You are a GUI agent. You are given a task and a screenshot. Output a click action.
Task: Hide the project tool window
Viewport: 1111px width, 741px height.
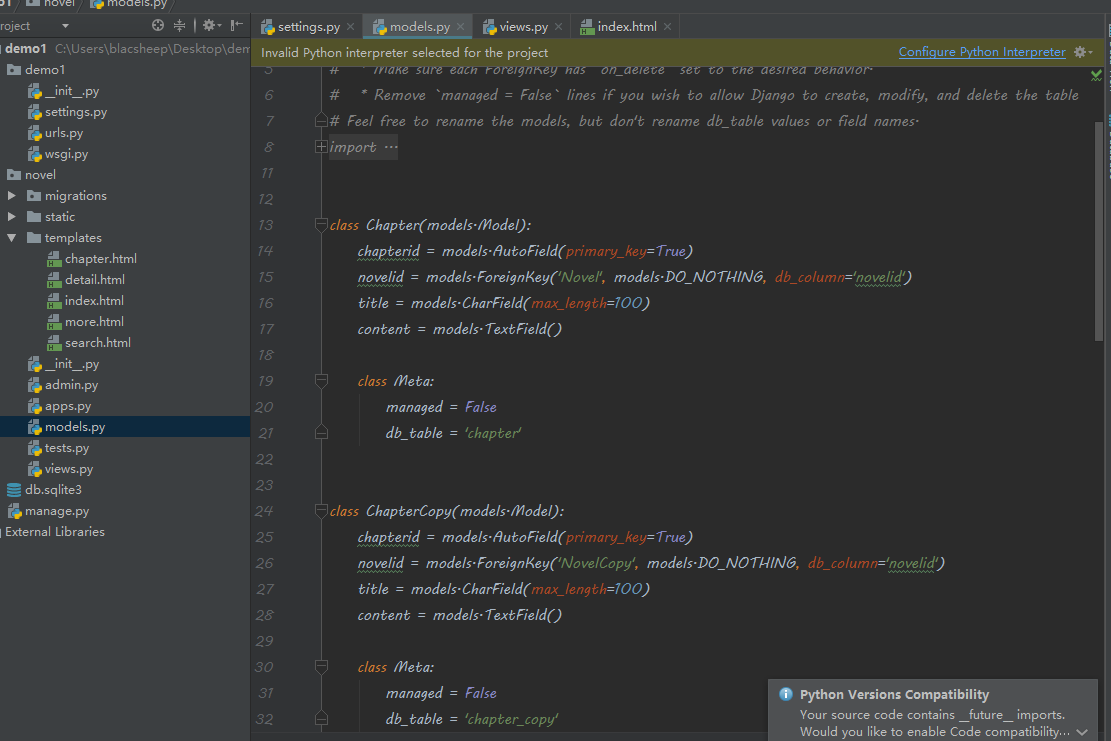(x=236, y=26)
